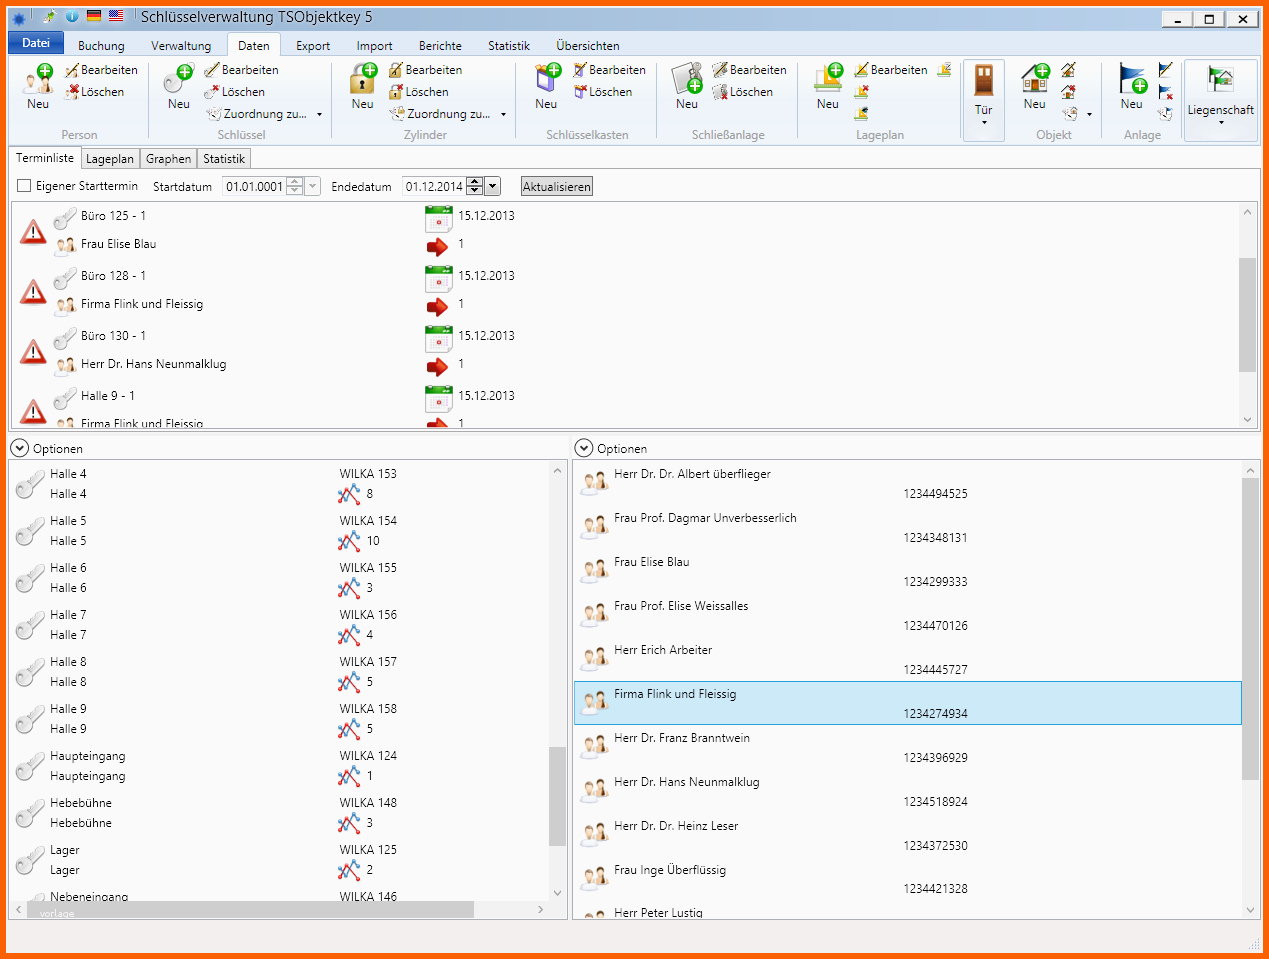Click the delete Lageplan icon with red X
Viewport: 1269px width, 959px height.
click(x=861, y=92)
